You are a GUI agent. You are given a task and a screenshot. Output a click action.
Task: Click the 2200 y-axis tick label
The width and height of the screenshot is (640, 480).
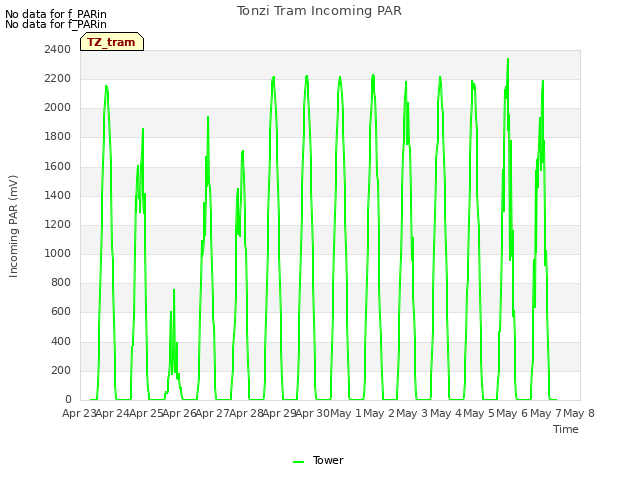point(58,79)
